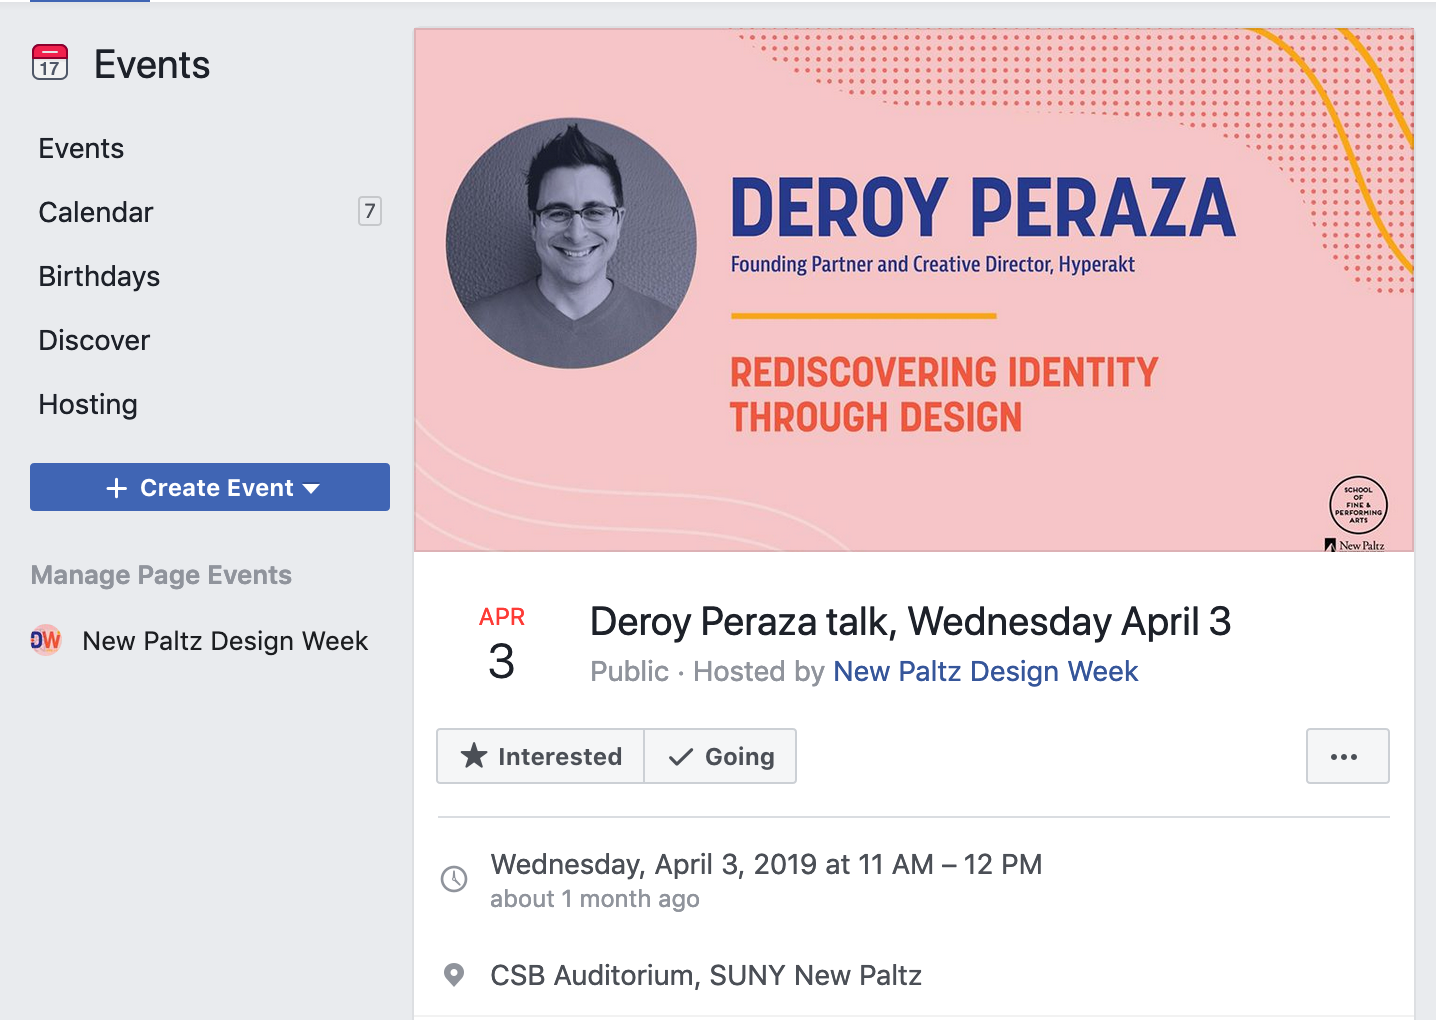Click the 'Wednesday, April 3, 2019 at 11 AM – 12 PM' text

click(766, 864)
